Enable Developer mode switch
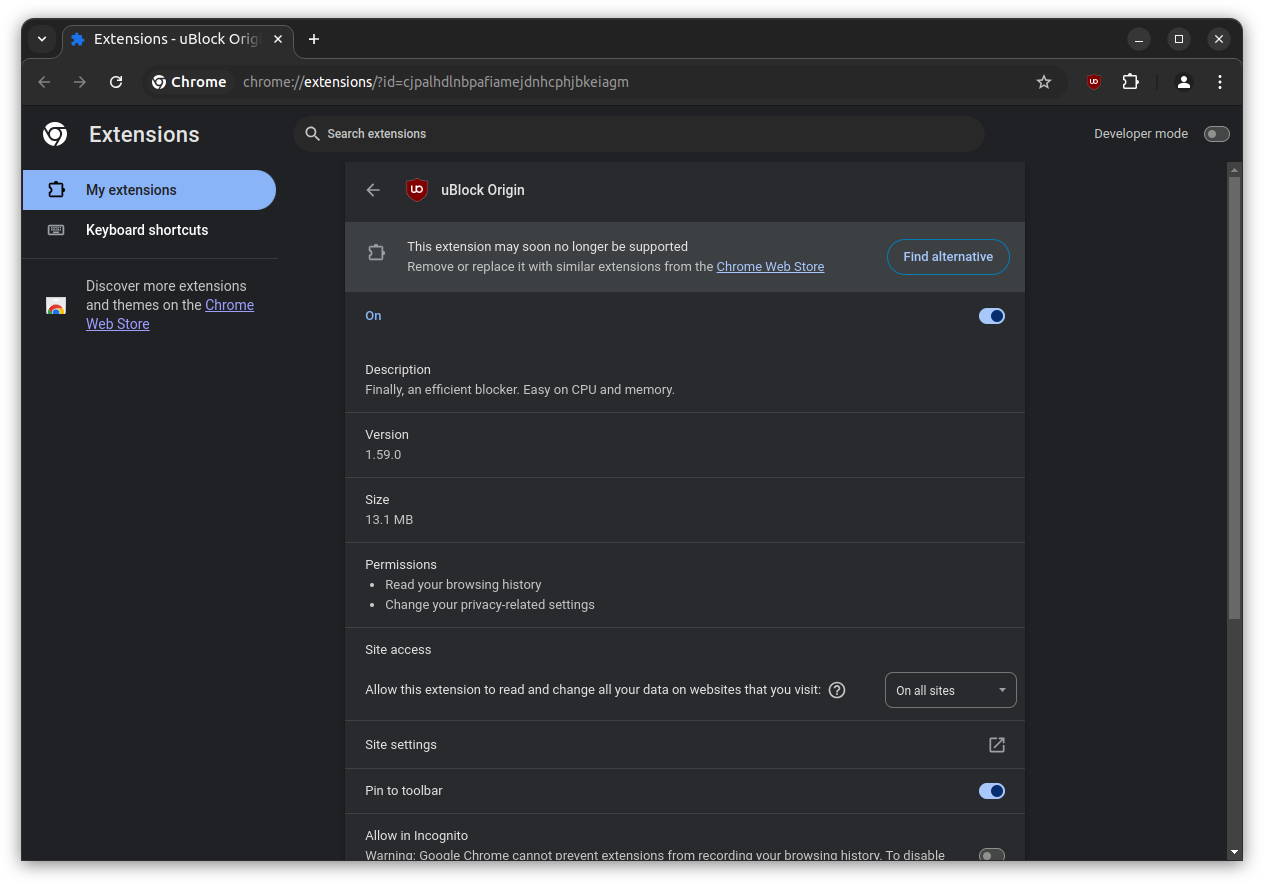 [x=1216, y=134]
